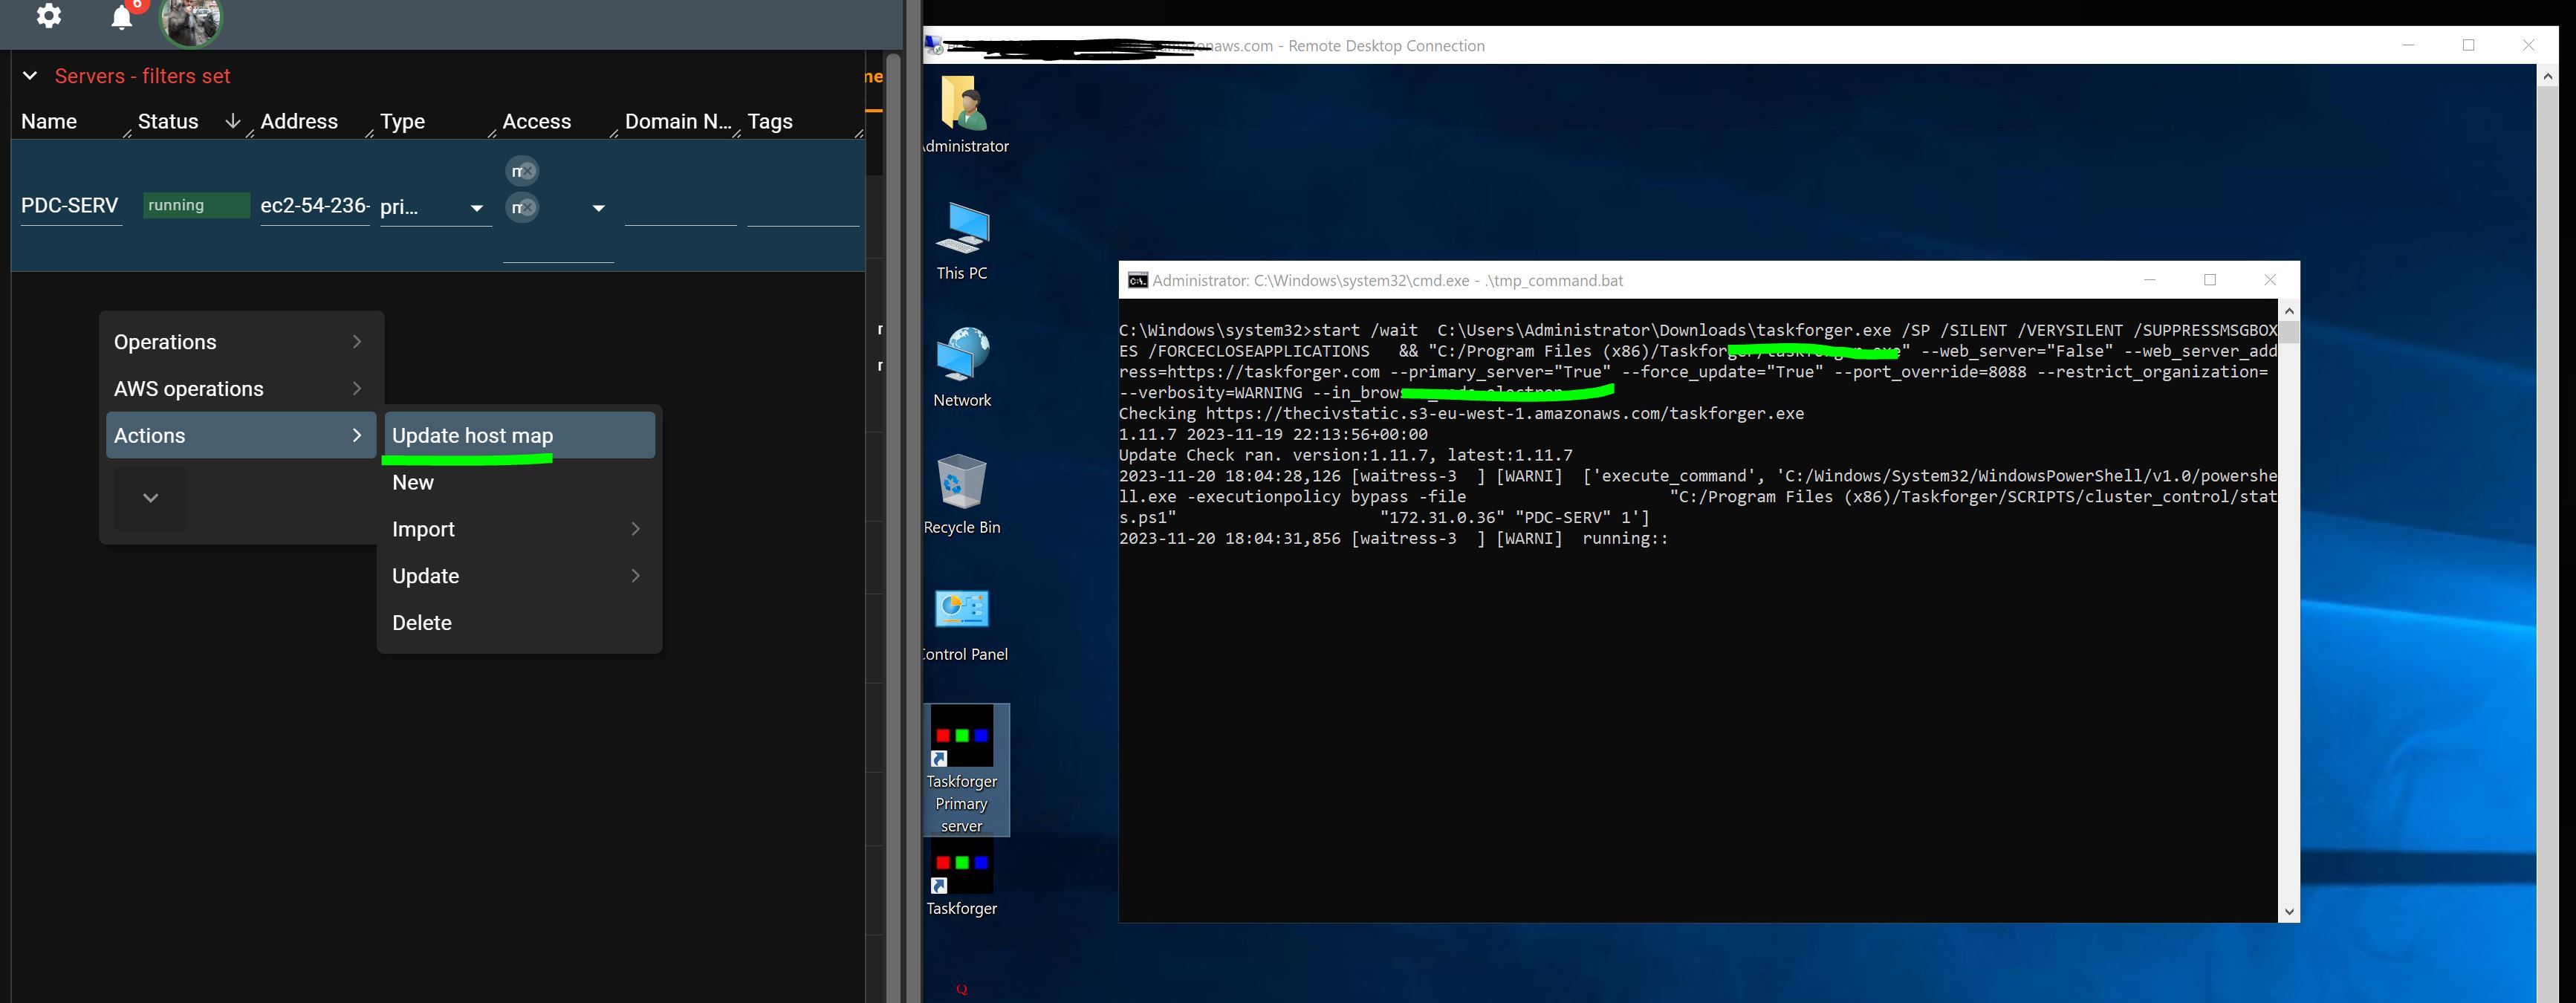Select the Taskforger desktop shortcut
This screenshot has height=1003, width=2576.
pyautogui.click(x=962, y=878)
